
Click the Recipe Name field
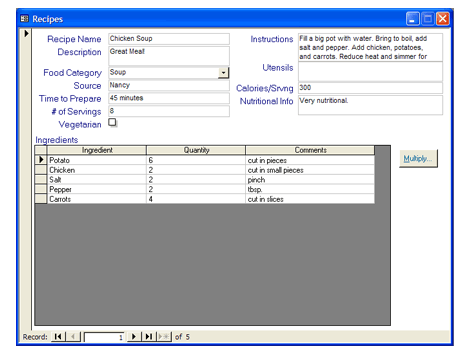point(169,39)
